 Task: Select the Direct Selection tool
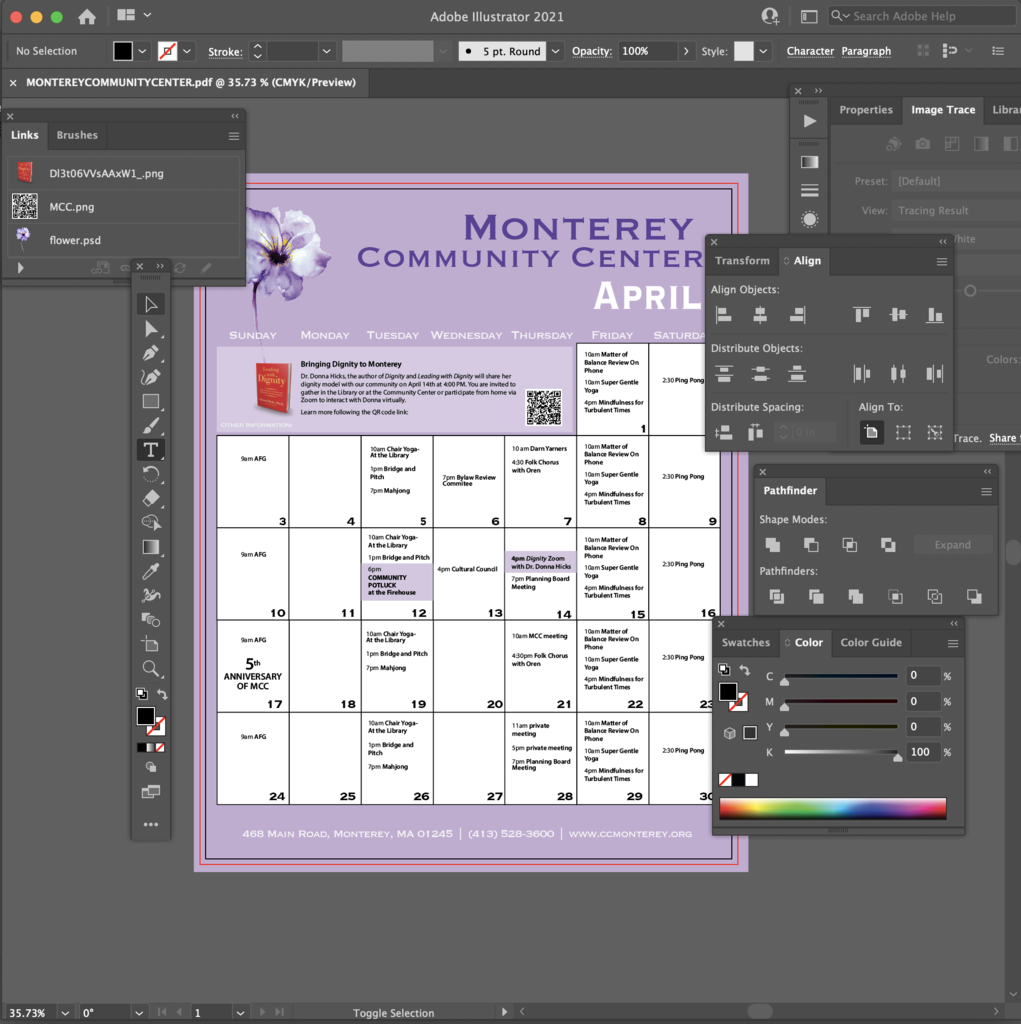coord(151,328)
